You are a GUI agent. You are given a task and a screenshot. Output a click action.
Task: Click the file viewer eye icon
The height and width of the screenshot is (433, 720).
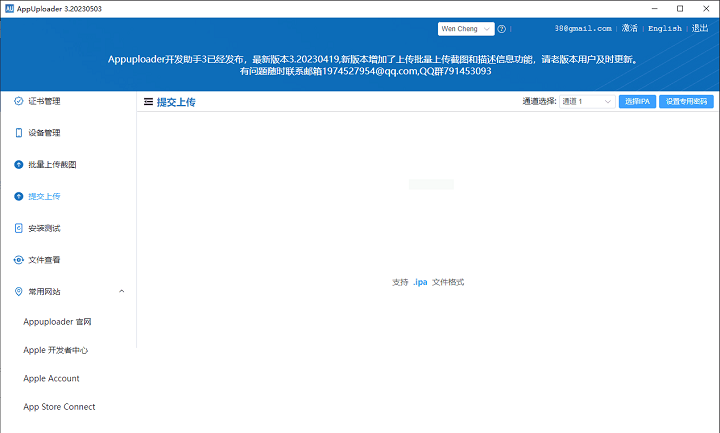(18, 260)
